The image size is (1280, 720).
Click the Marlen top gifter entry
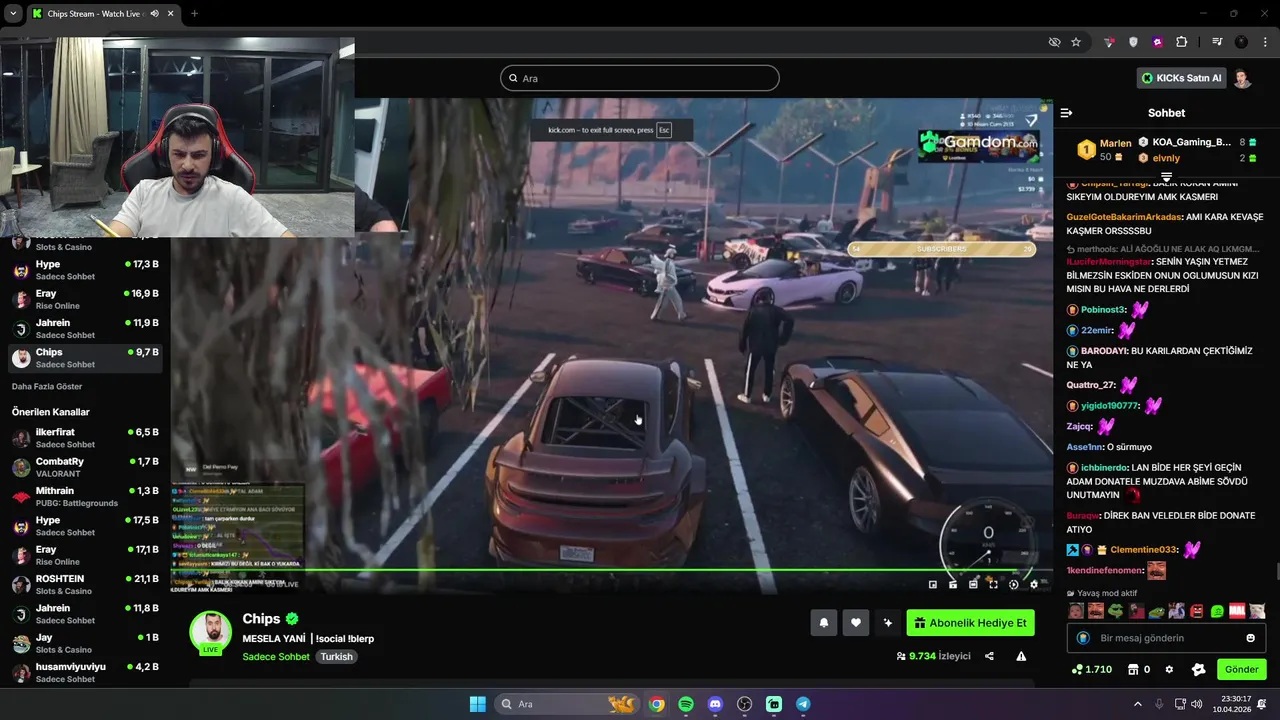[x=1105, y=150]
